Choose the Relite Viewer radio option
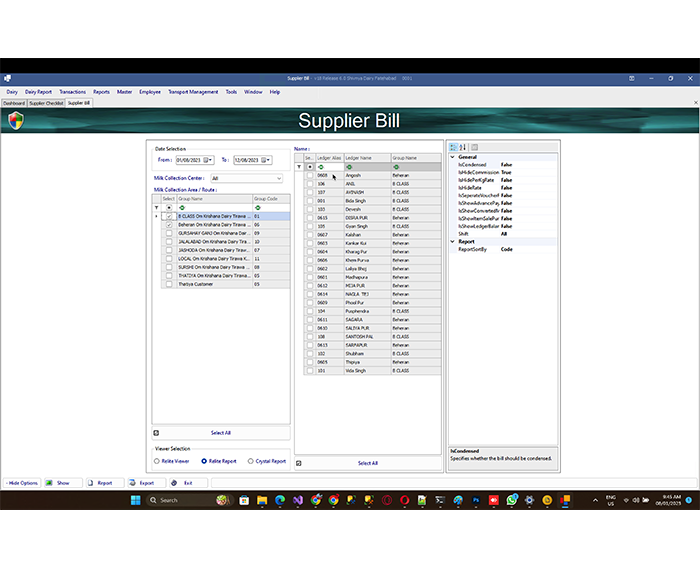This screenshot has width=700, height=568. (156, 462)
